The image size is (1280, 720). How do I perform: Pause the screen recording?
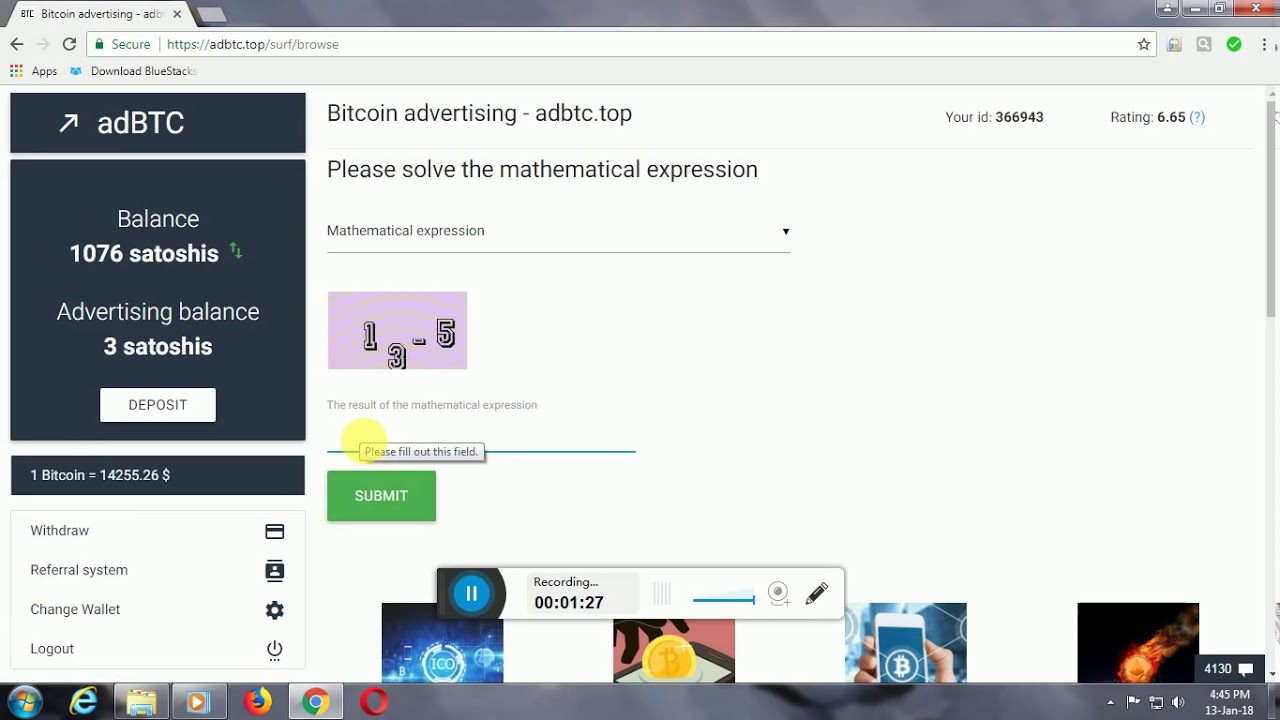coord(471,594)
